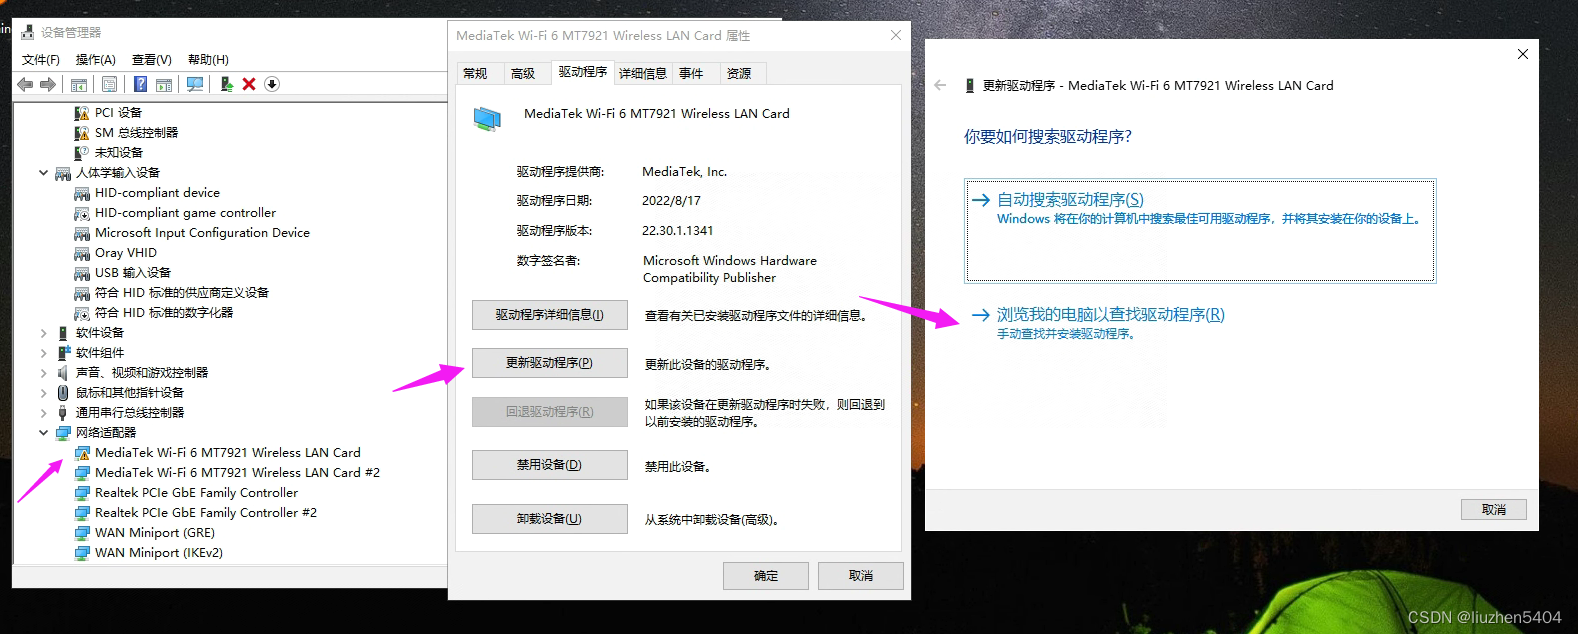Screen dimensions: 1578x634
Task: Scan for hardware changes icon
Action: click(x=195, y=84)
